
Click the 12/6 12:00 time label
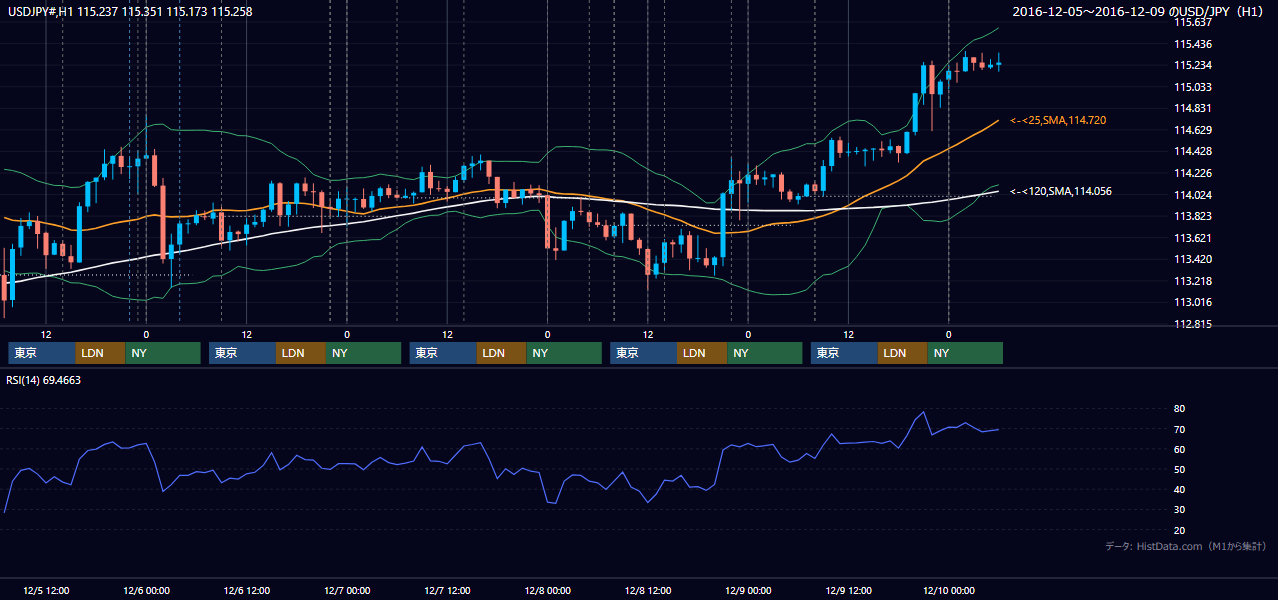pos(247,591)
